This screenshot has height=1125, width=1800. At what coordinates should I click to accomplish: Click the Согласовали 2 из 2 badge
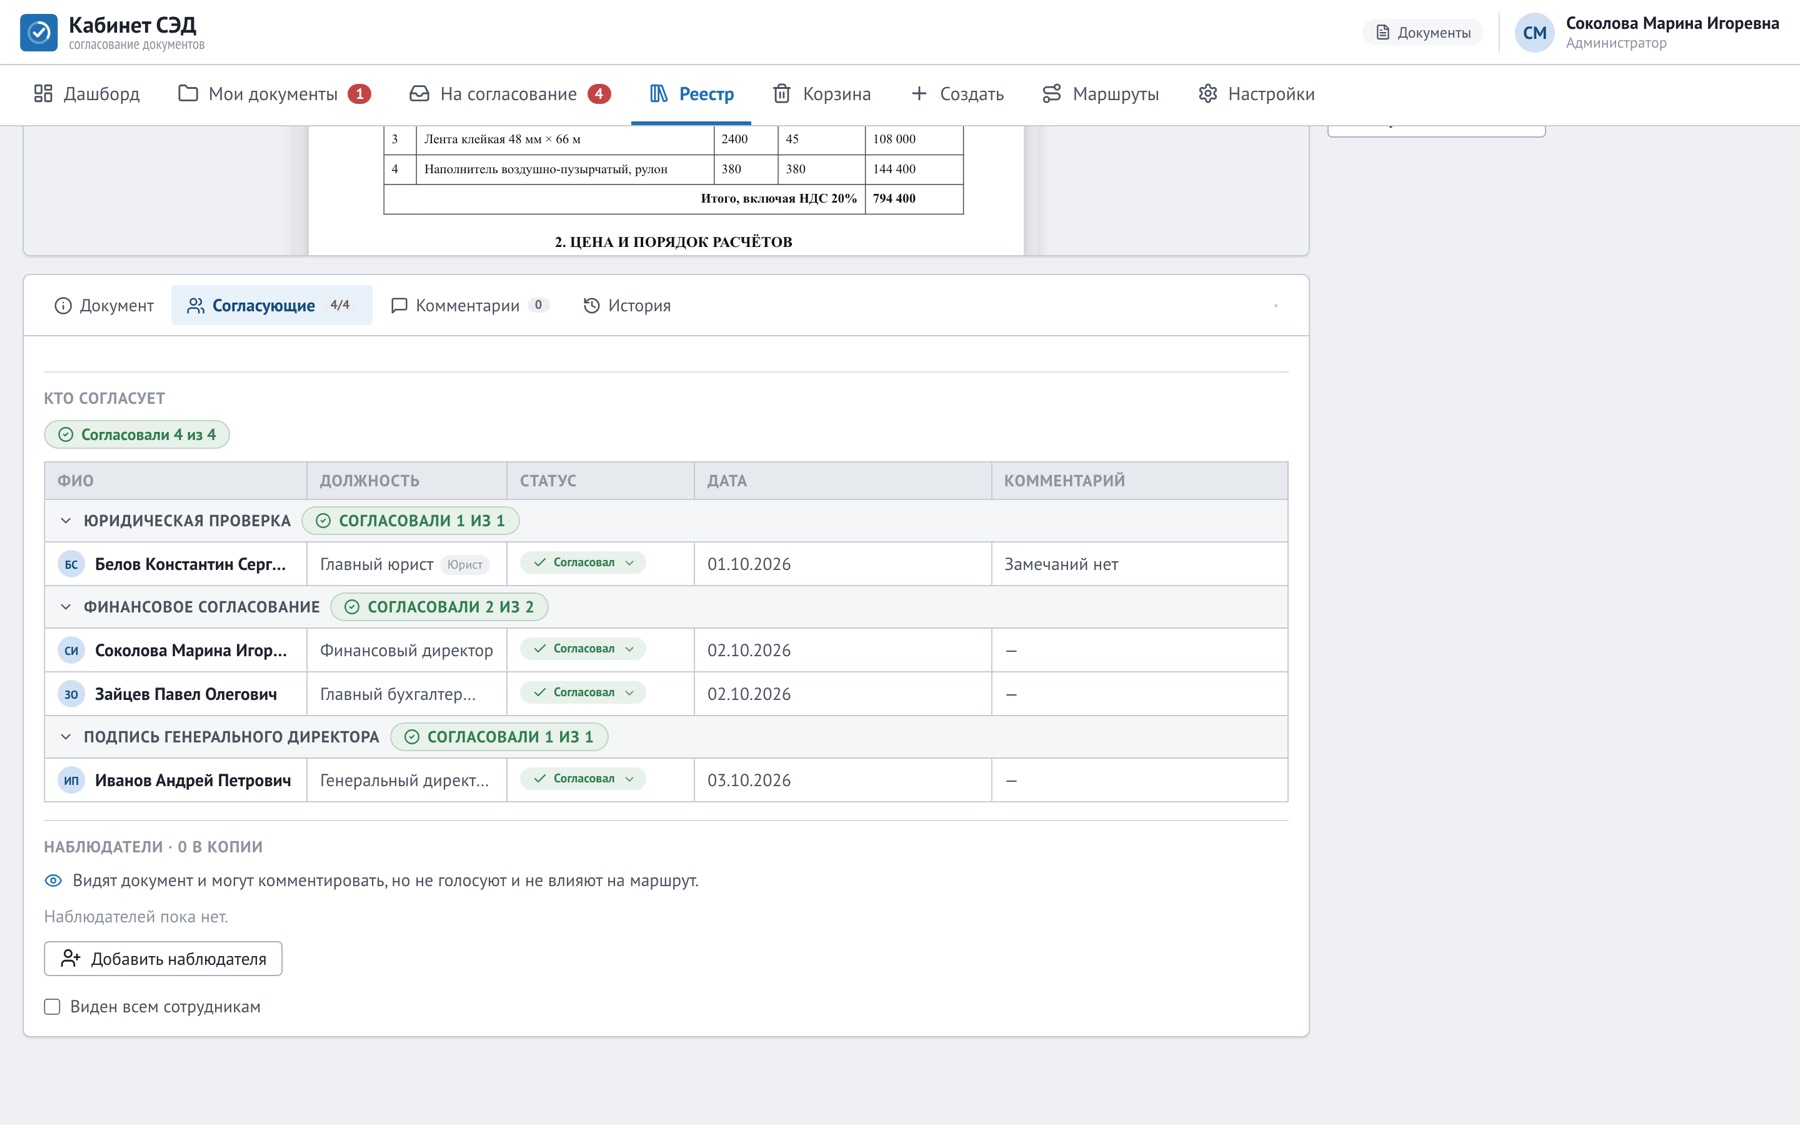[439, 607]
